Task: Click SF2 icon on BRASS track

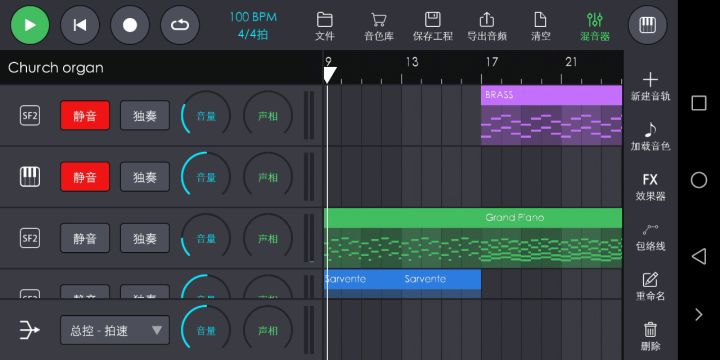Action: coord(30,116)
